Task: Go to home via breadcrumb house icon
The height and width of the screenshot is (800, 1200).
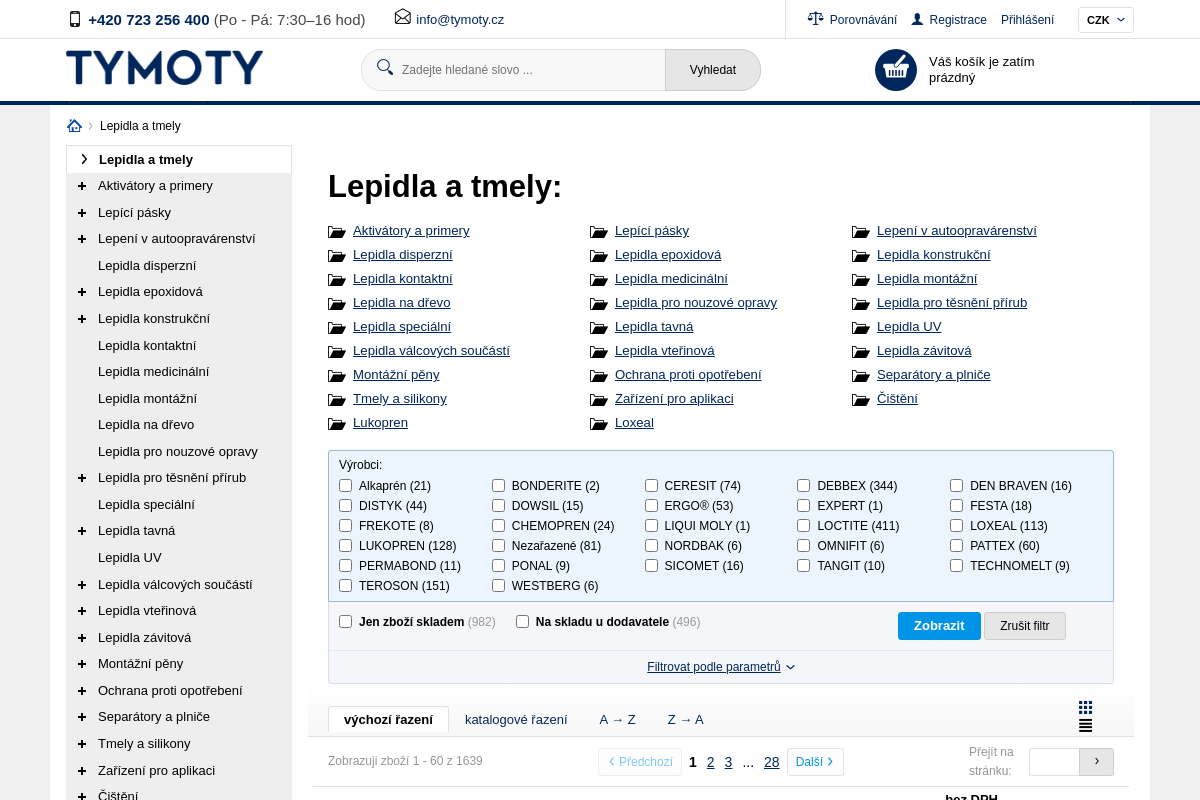Action: [75, 126]
